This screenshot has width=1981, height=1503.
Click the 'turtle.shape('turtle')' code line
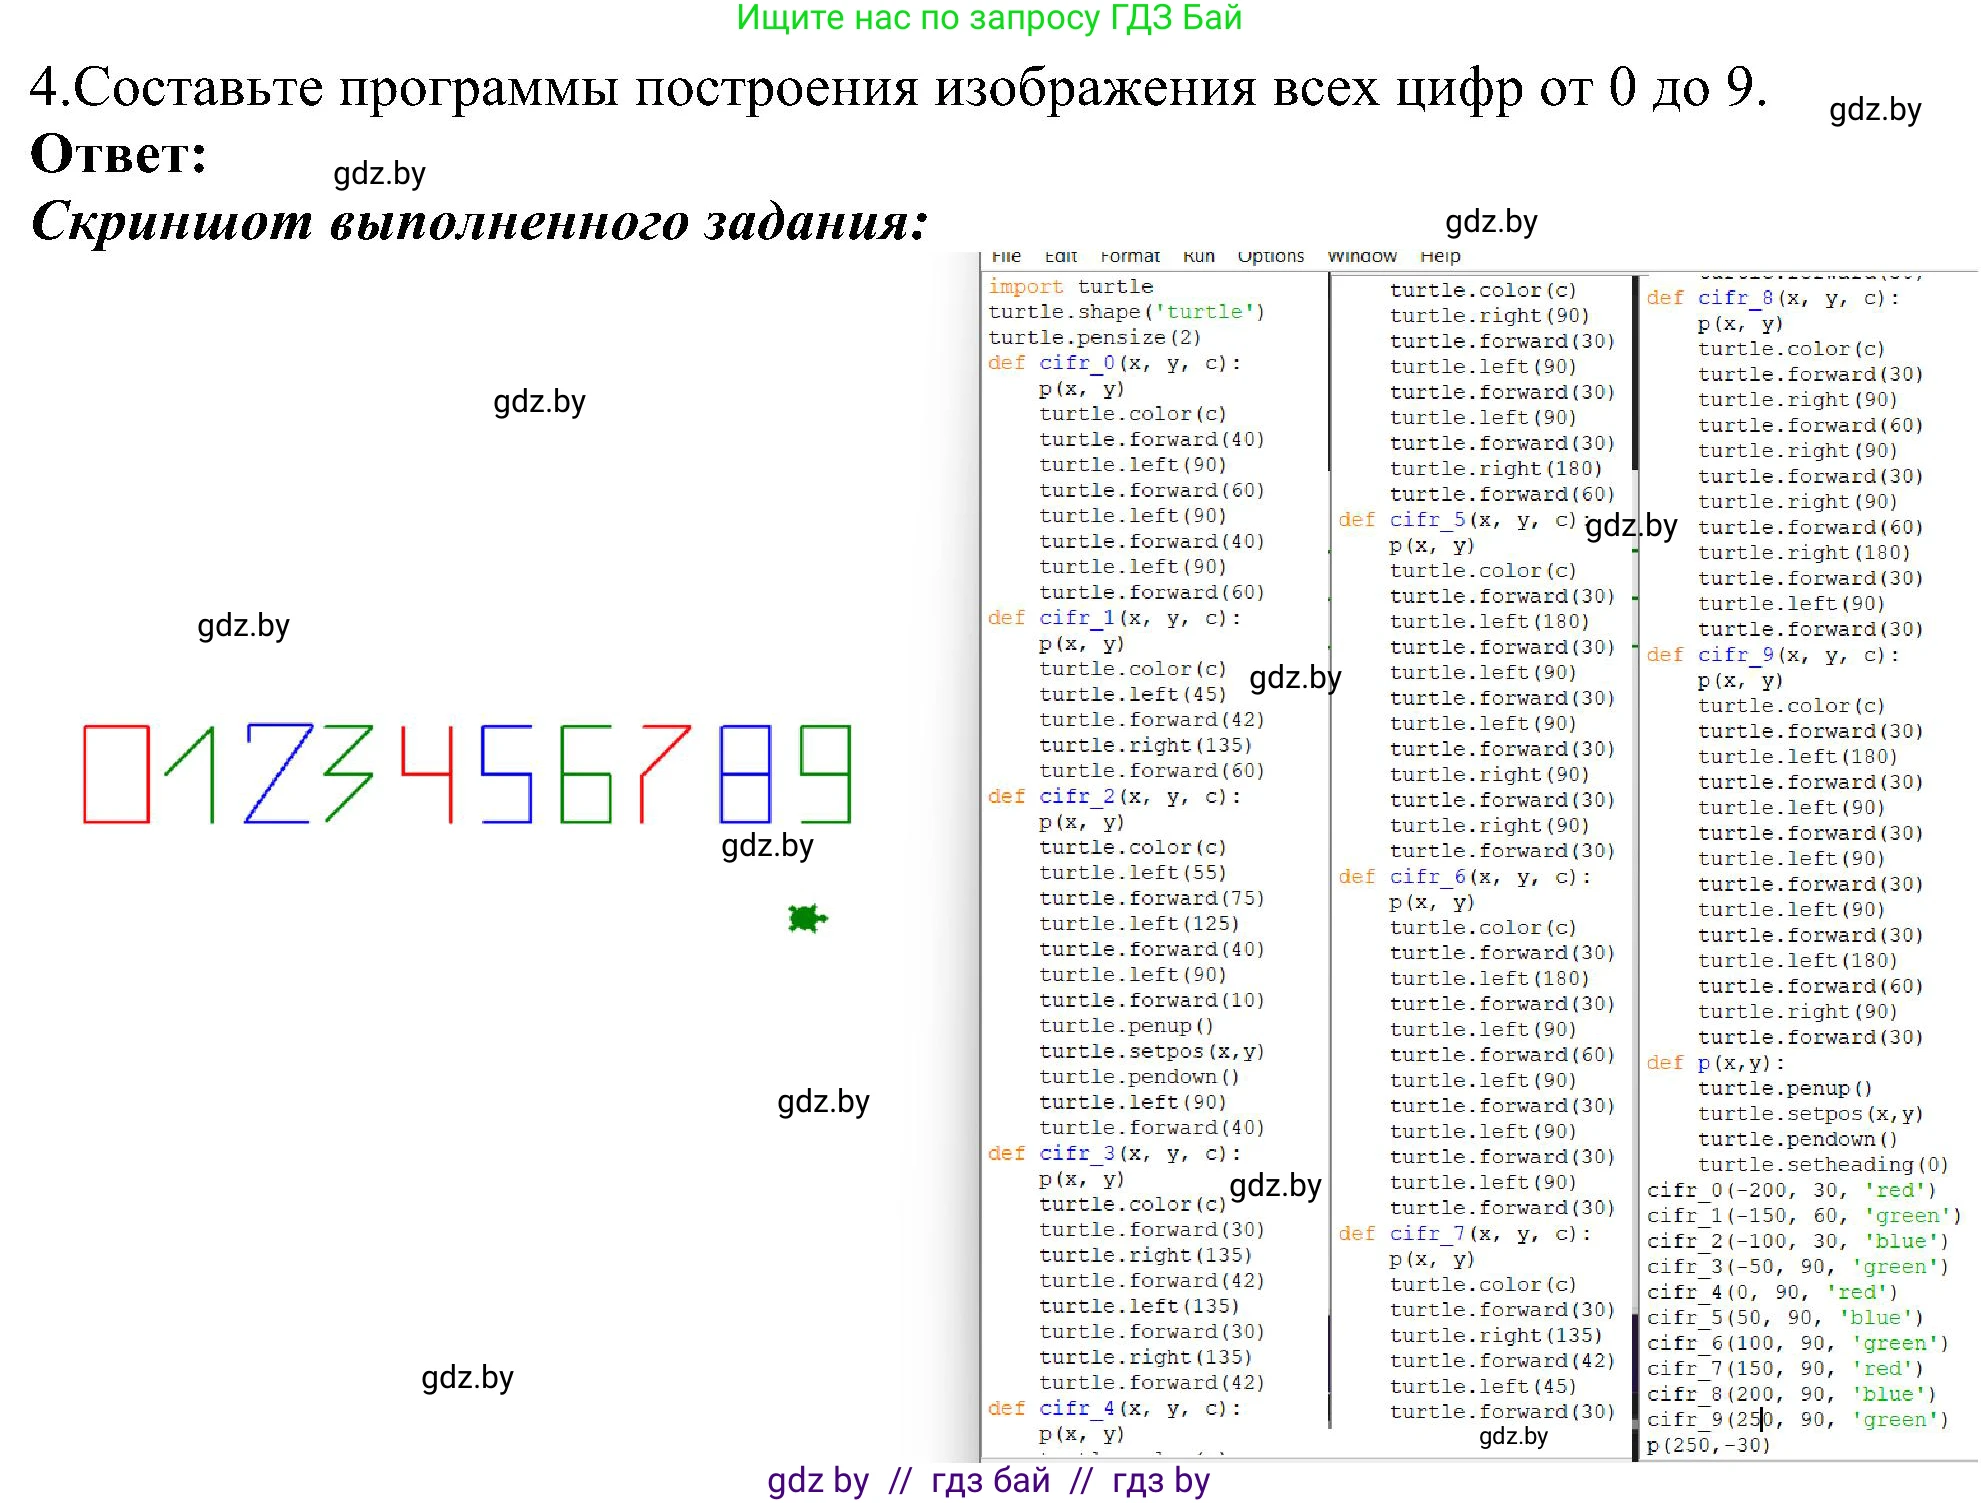1127,311
